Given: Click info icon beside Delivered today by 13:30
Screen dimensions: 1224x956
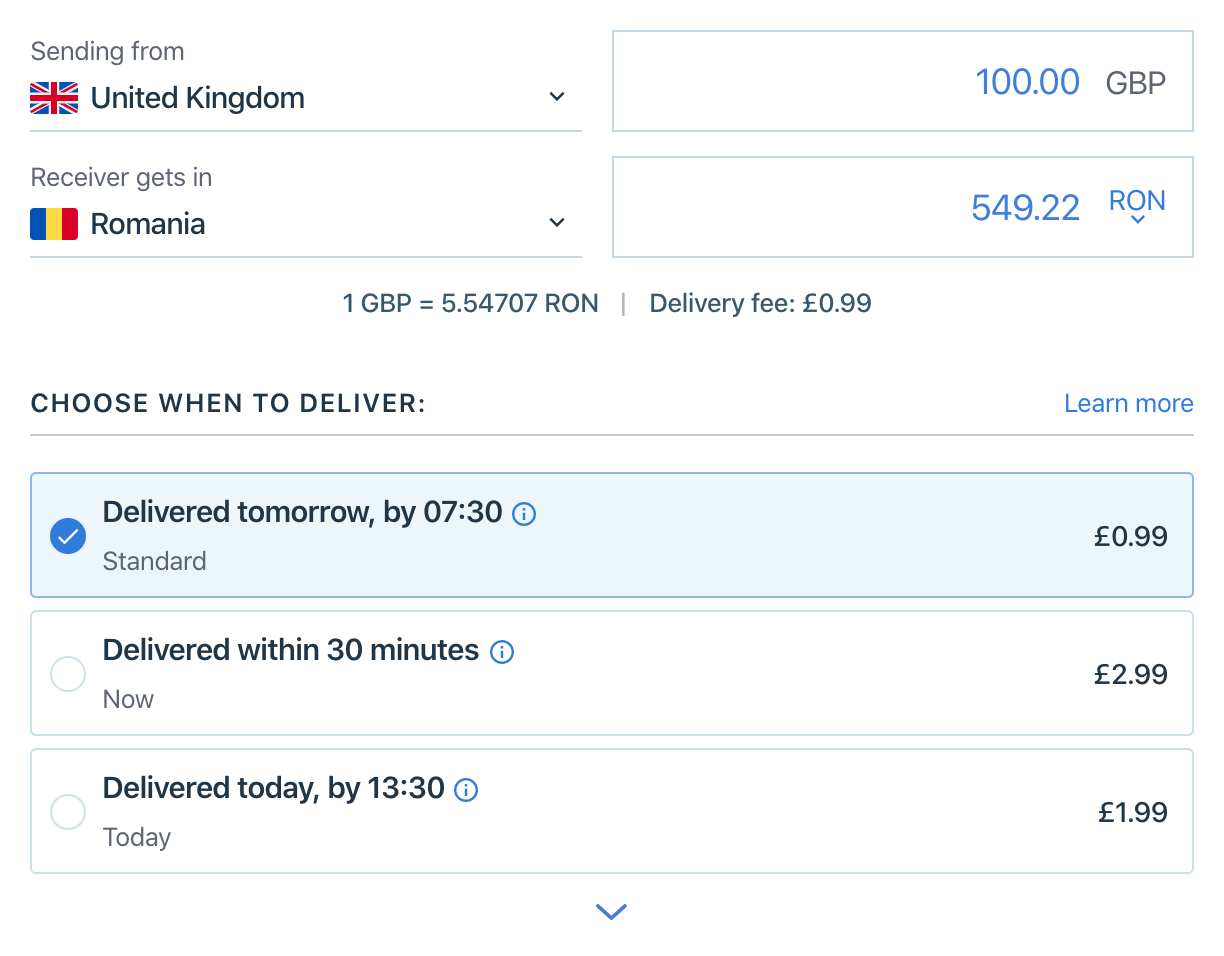Looking at the screenshot, I should 466,790.
